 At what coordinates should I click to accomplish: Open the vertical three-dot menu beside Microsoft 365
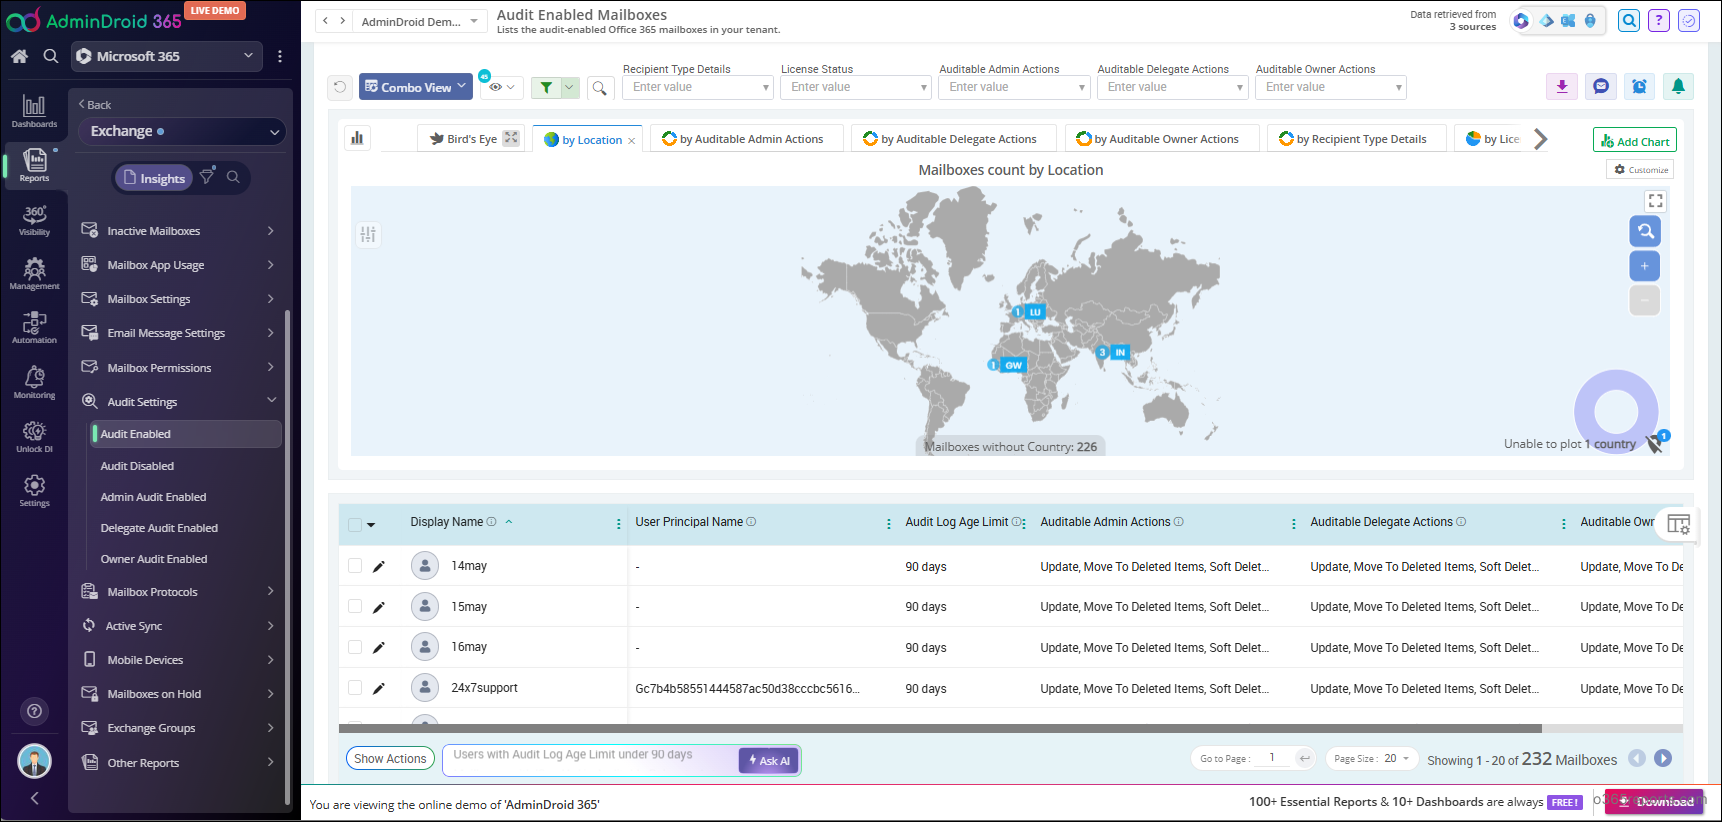click(280, 56)
